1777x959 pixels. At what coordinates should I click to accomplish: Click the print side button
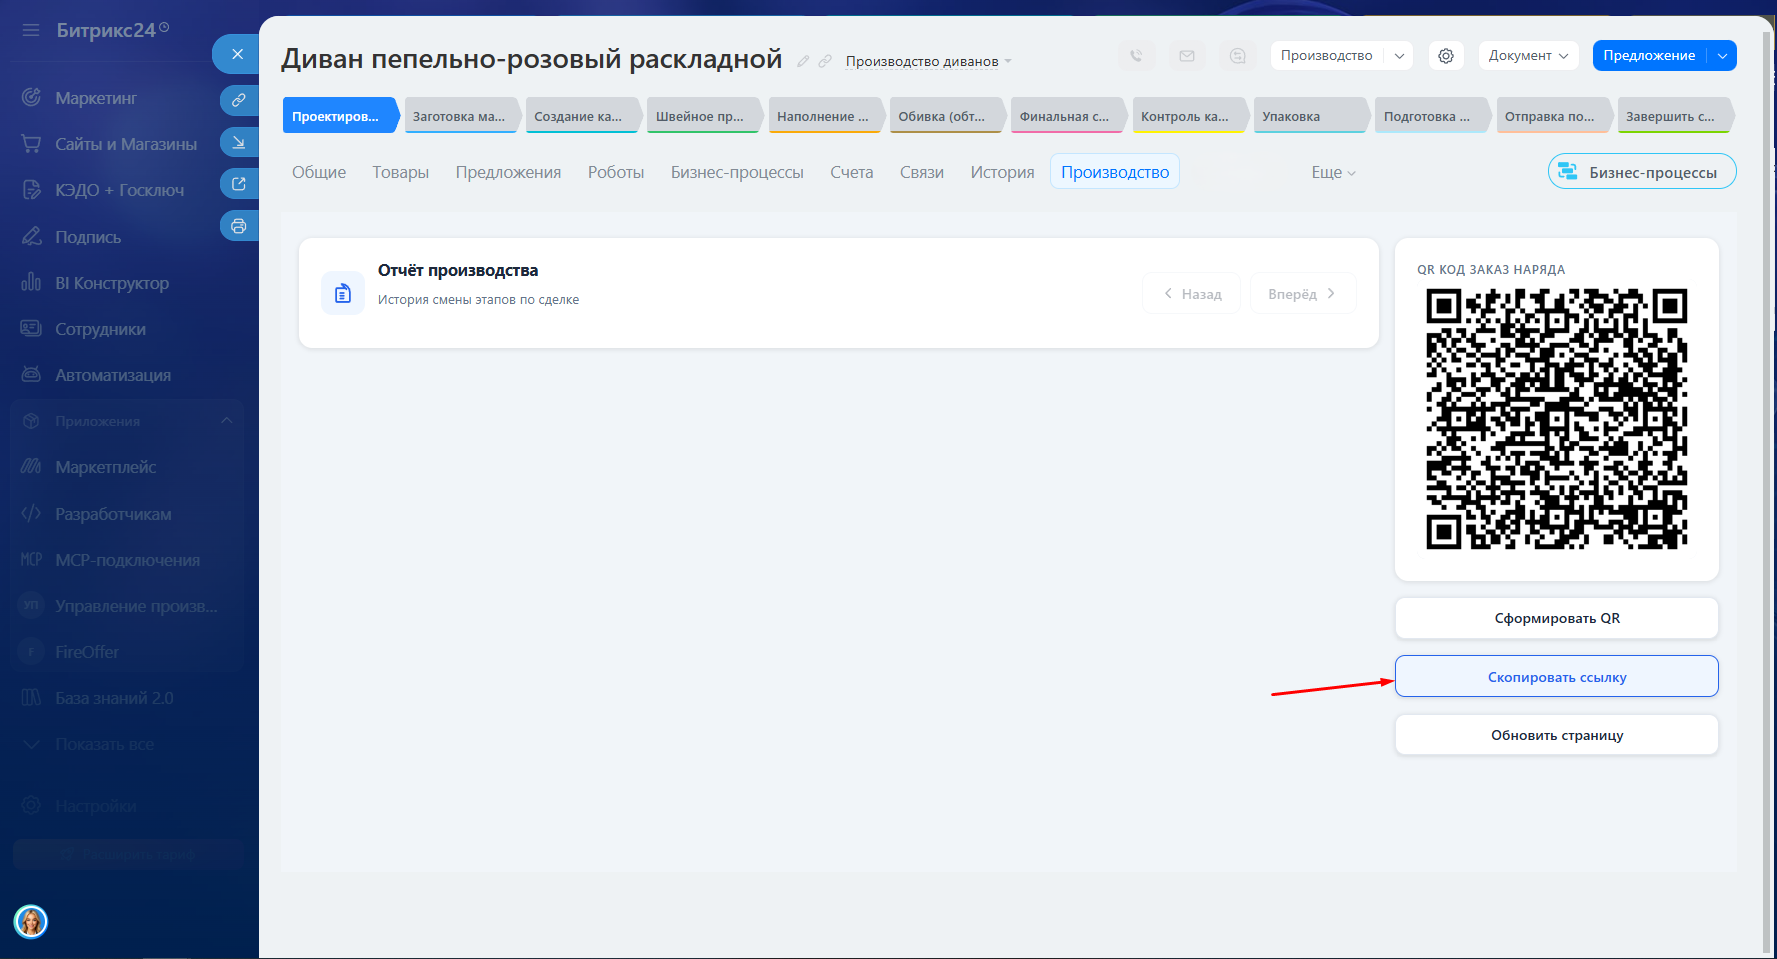[x=238, y=226]
